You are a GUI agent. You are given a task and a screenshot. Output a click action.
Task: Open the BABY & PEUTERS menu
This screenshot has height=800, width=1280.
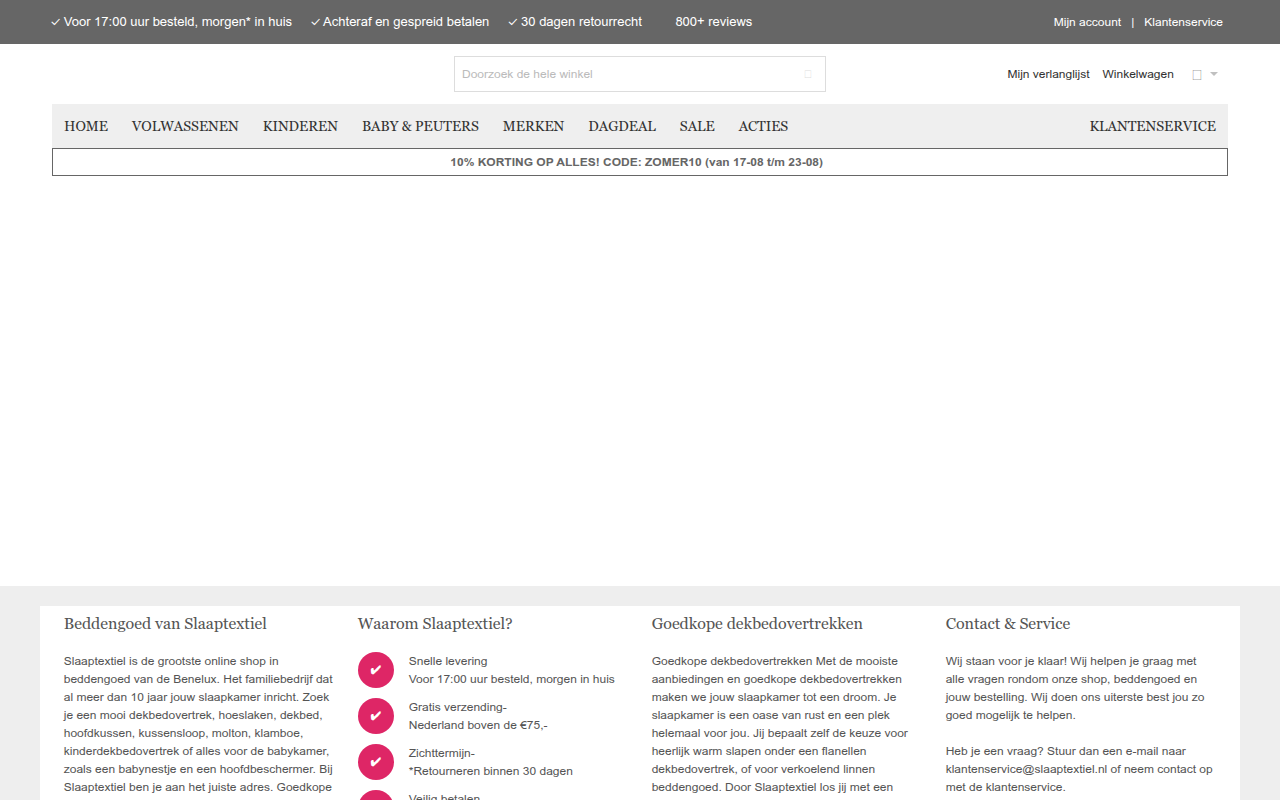coord(420,126)
